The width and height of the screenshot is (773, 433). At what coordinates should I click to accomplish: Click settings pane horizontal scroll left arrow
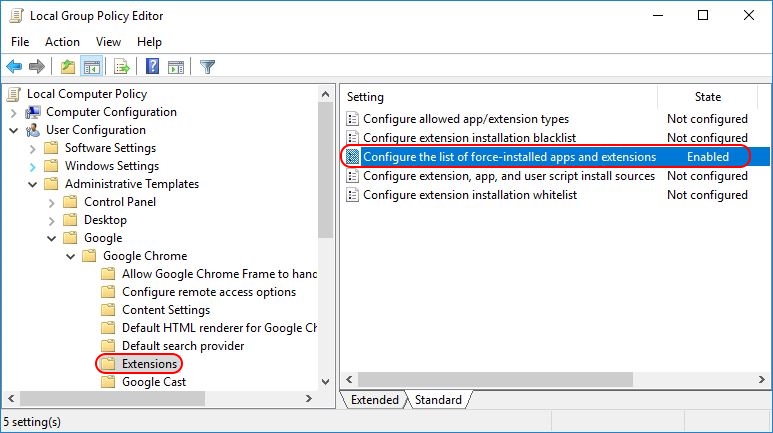point(349,380)
